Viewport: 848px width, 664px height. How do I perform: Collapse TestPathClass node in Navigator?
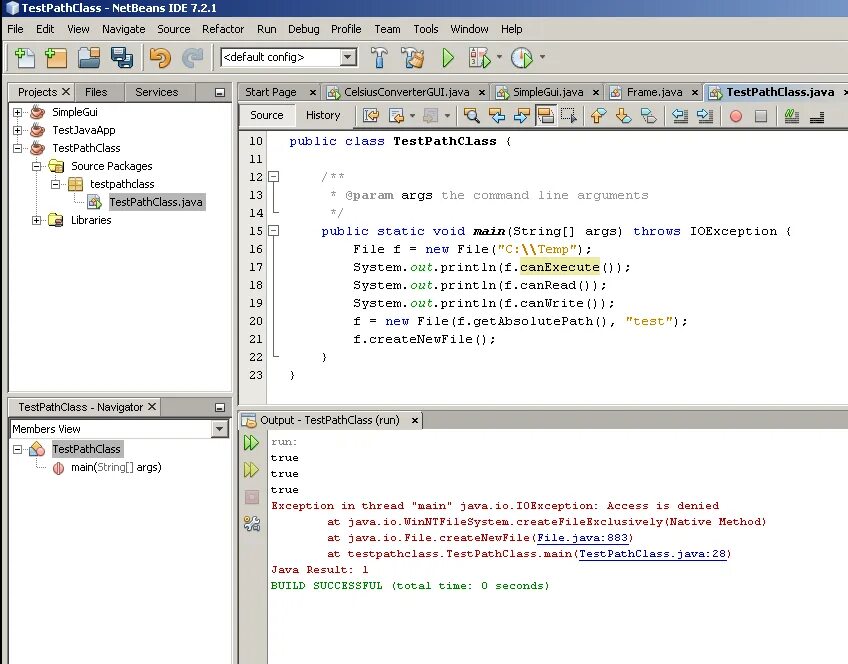click(x=18, y=449)
